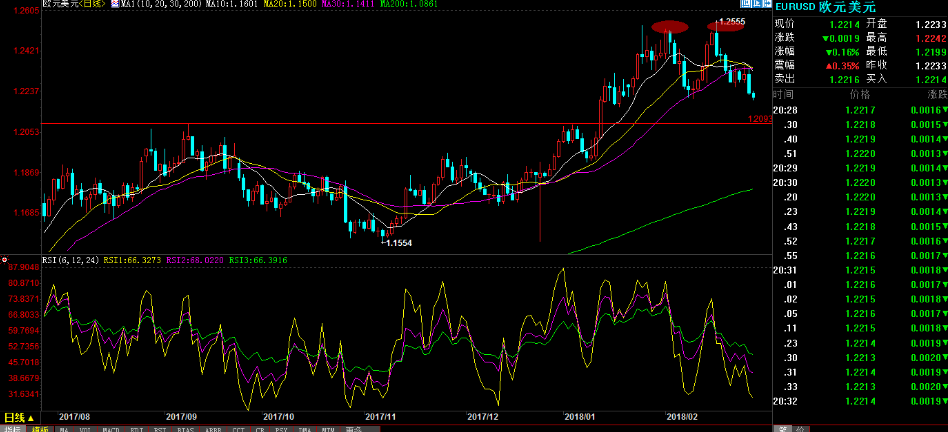Click the 2018/01 date on the time axis

[579, 417]
